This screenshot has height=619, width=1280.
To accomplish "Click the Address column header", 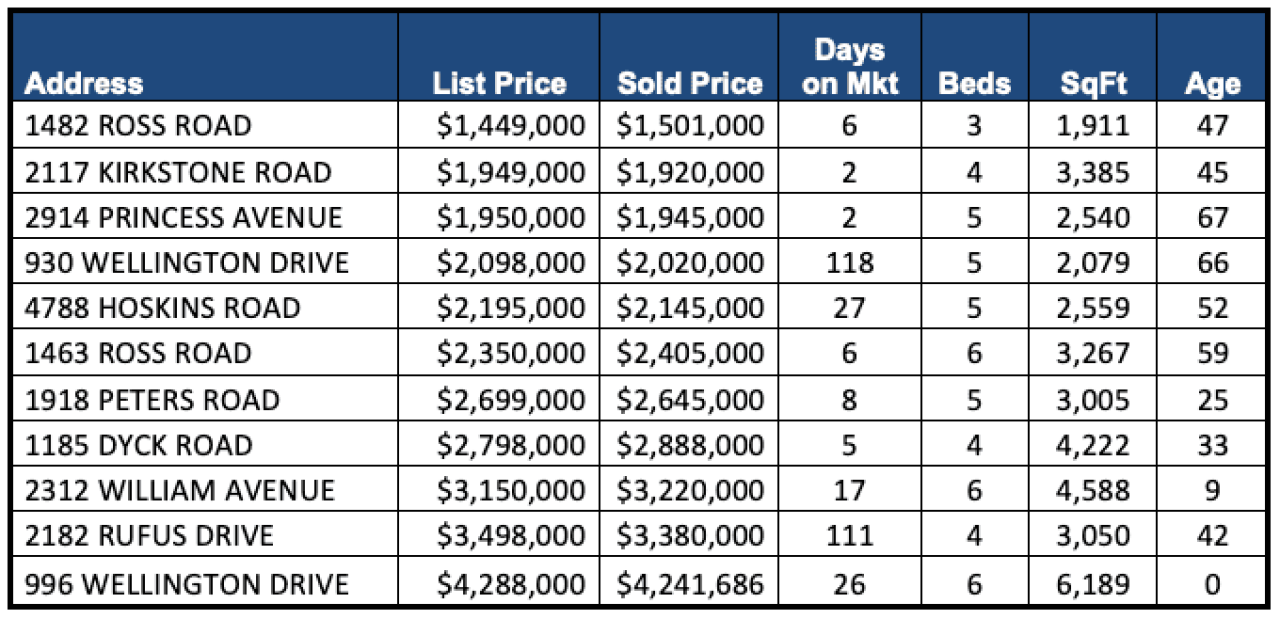I will [x=84, y=84].
